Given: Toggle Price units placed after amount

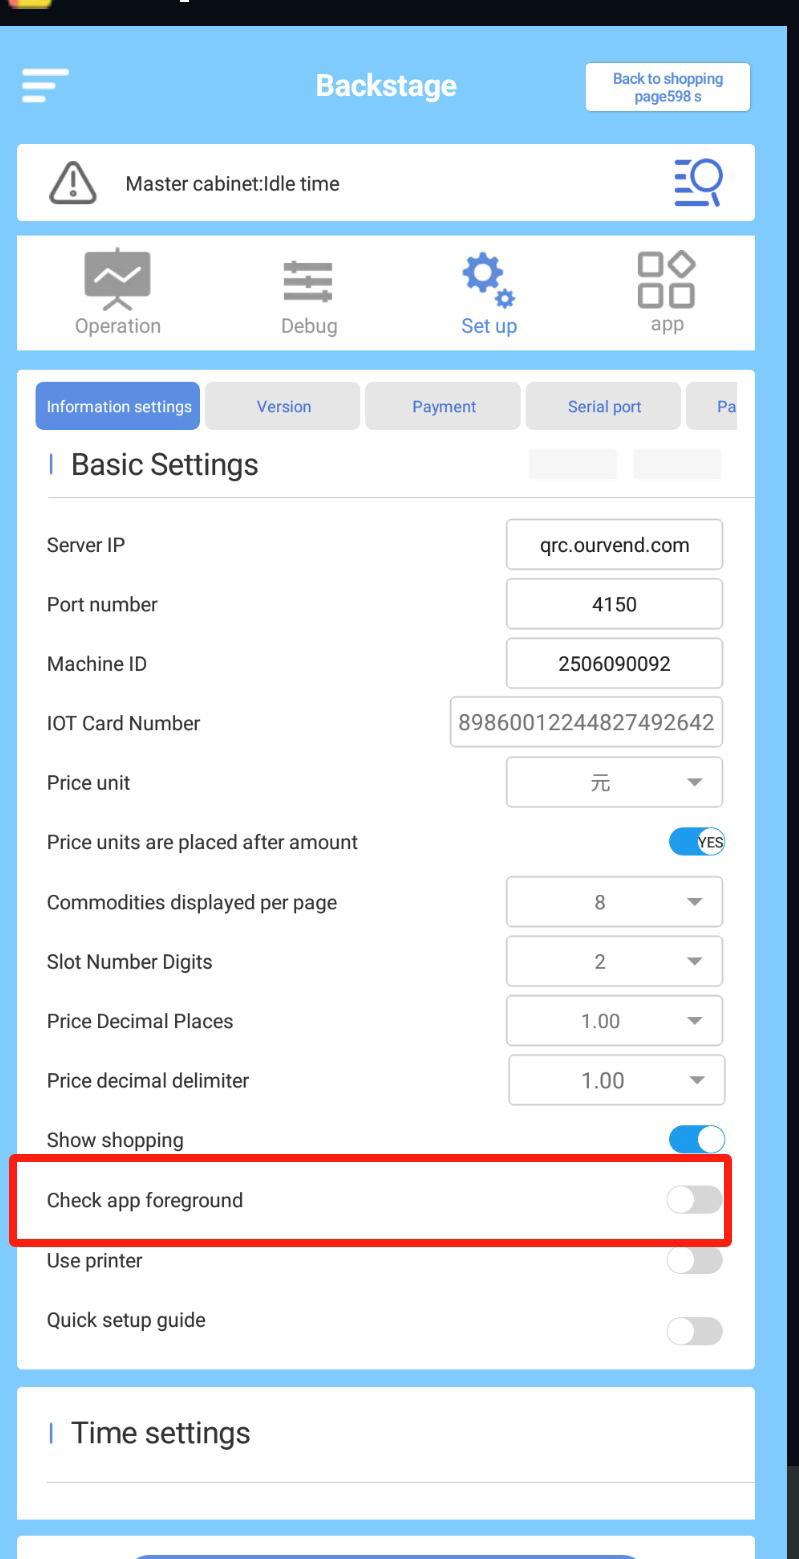Looking at the screenshot, I should click(696, 843).
